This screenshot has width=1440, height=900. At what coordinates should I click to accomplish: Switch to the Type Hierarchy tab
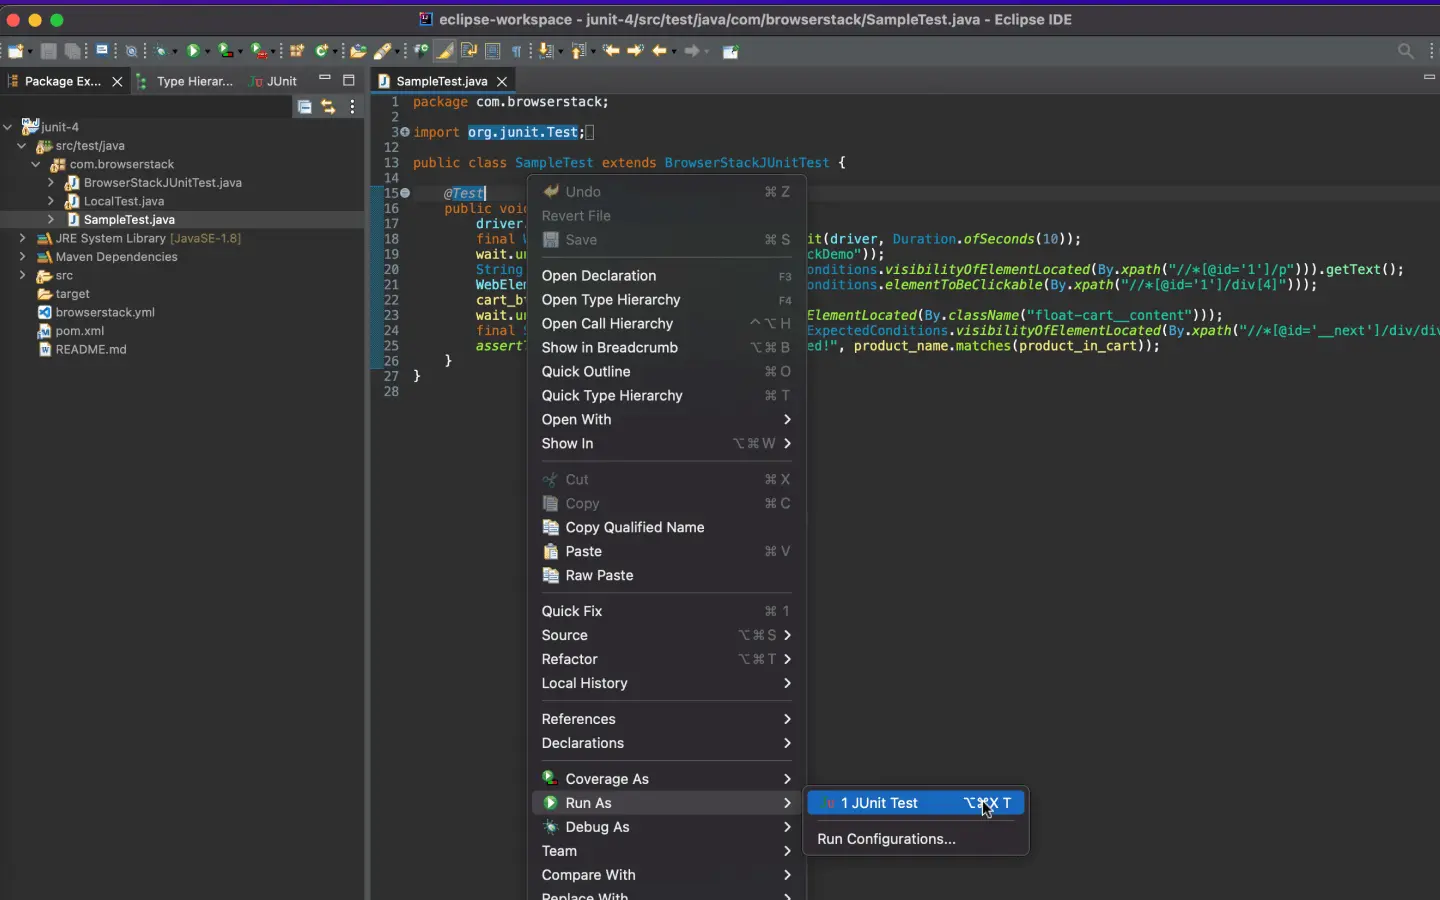coord(194,81)
